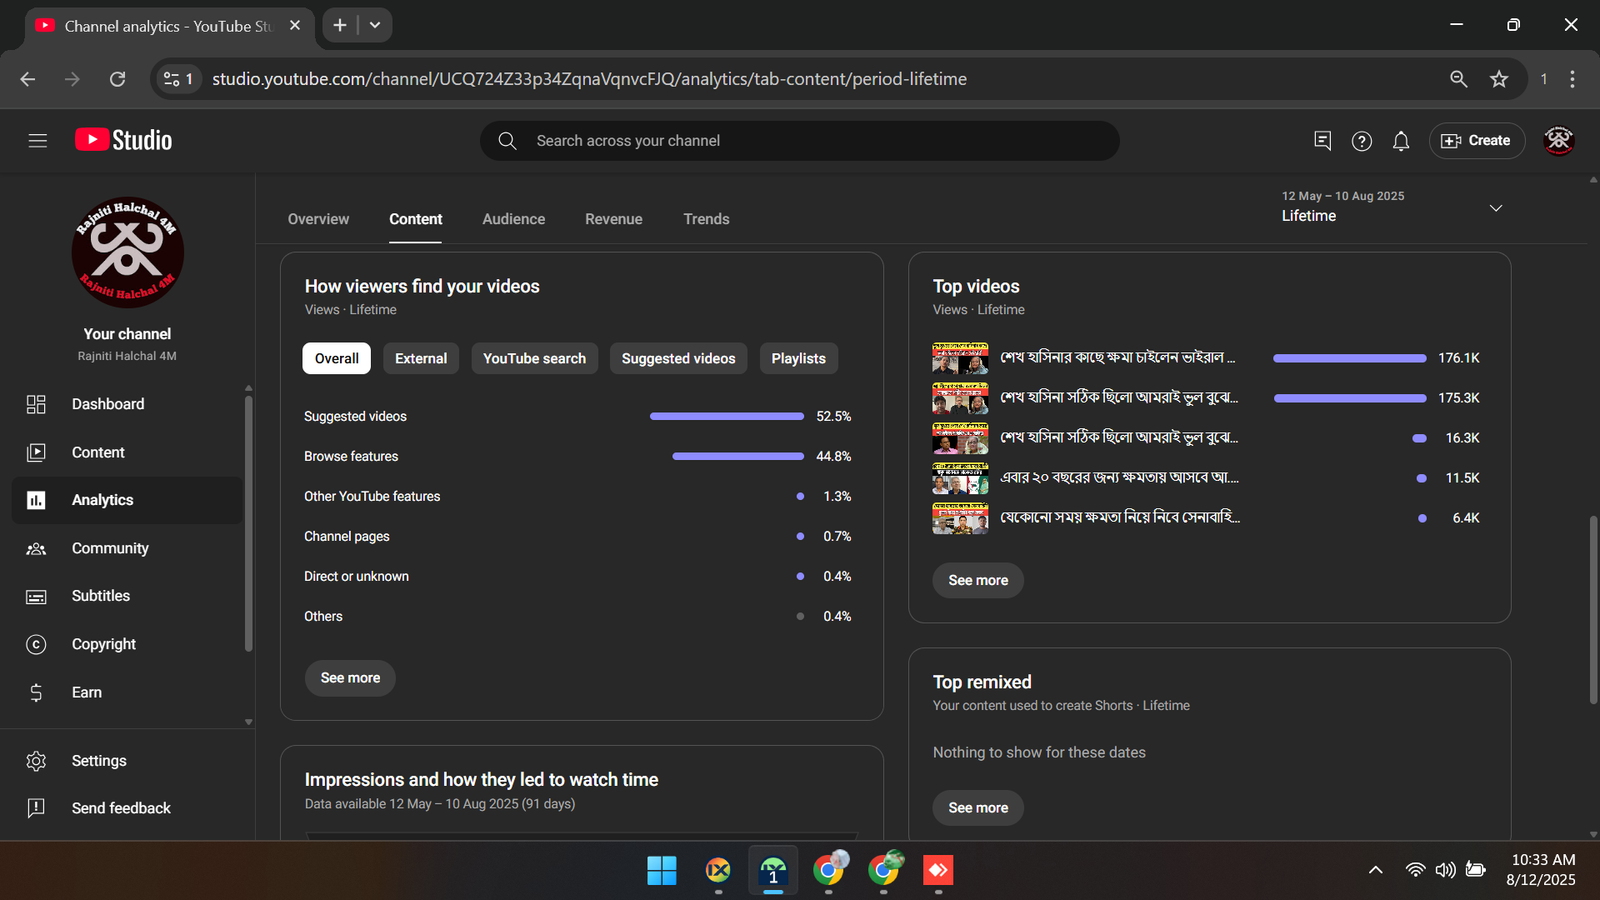Select the External traffic filter chip
Viewport: 1600px width, 900px height.
[x=421, y=359]
